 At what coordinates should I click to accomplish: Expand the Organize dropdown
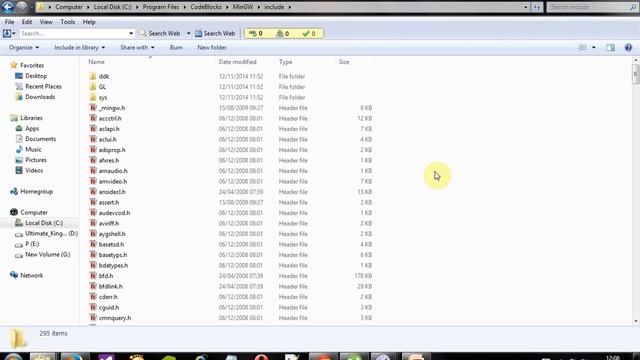pyautogui.click(x=24, y=48)
